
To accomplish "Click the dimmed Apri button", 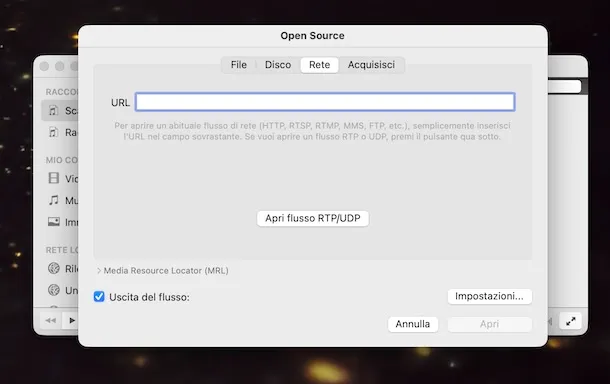I will click(x=489, y=324).
